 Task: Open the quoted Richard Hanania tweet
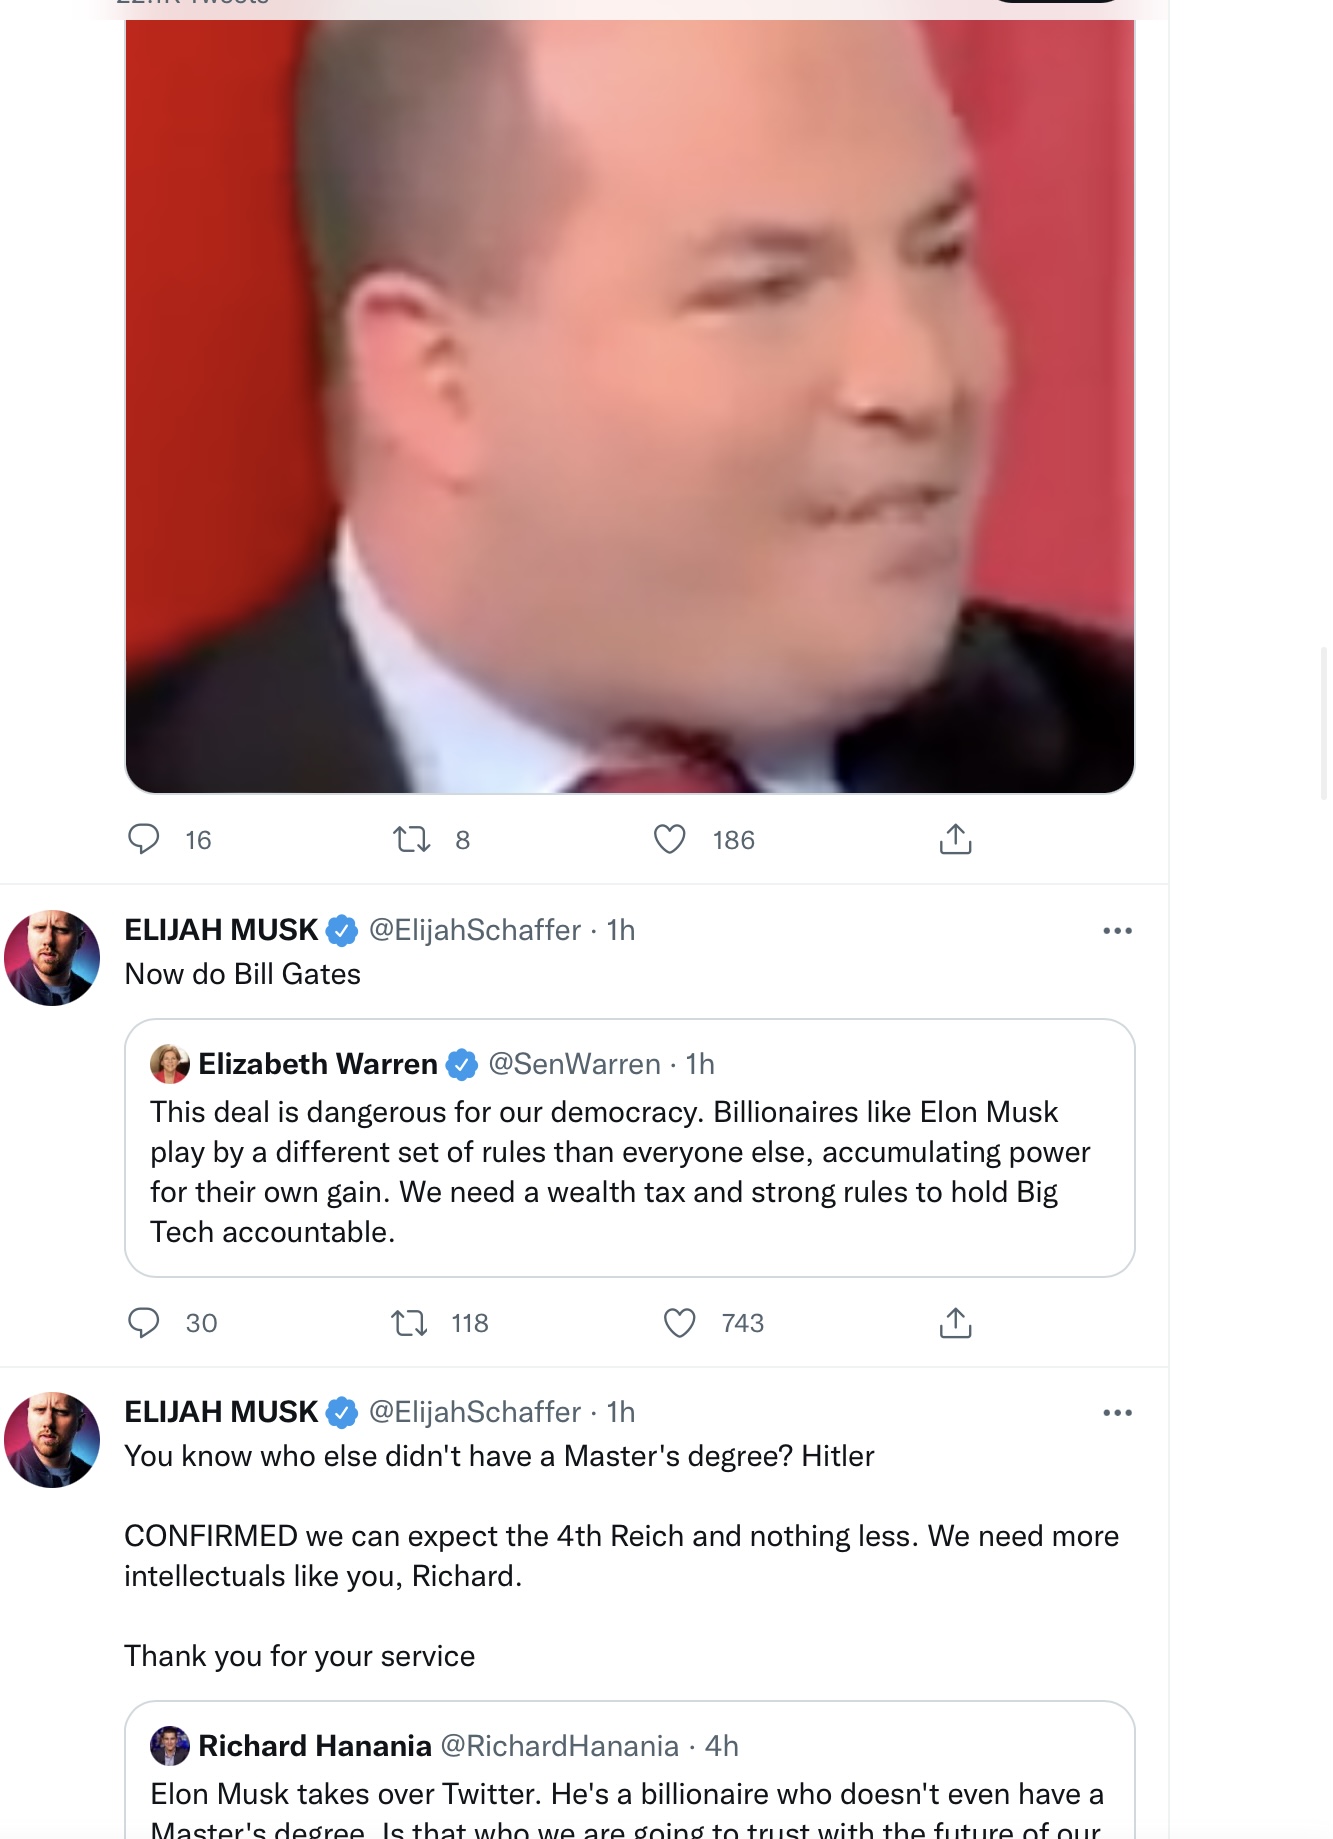630,1770
